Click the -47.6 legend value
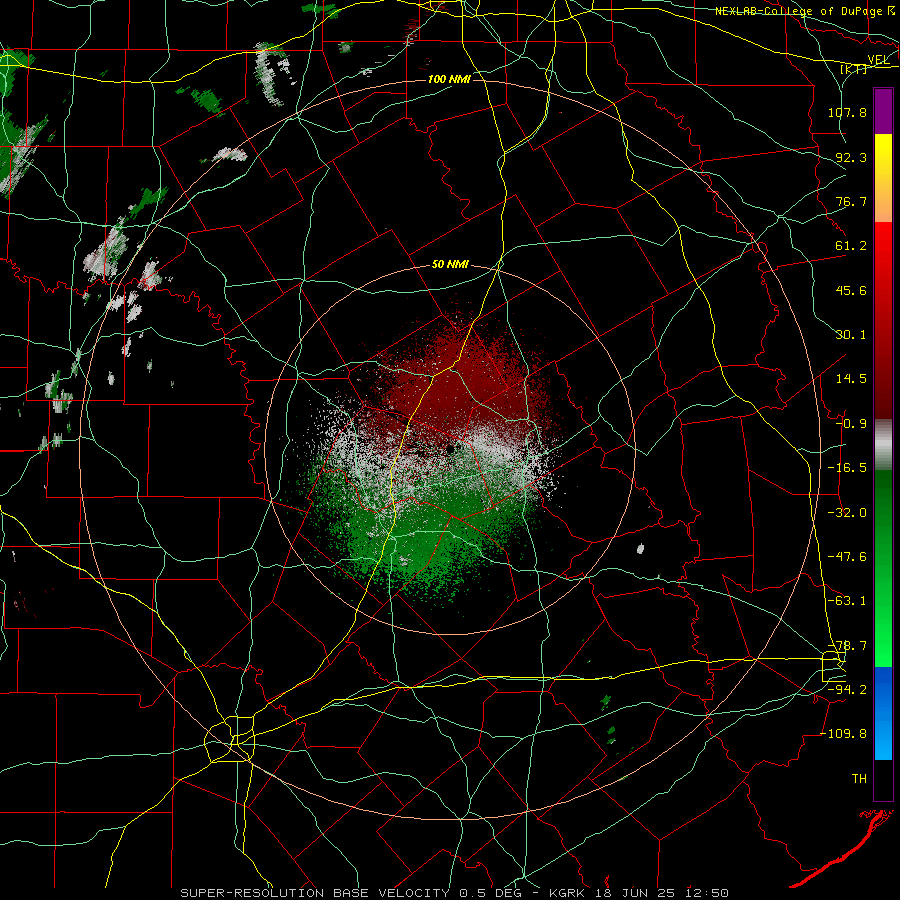Image resolution: width=900 pixels, height=900 pixels. click(x=847, y=557)
